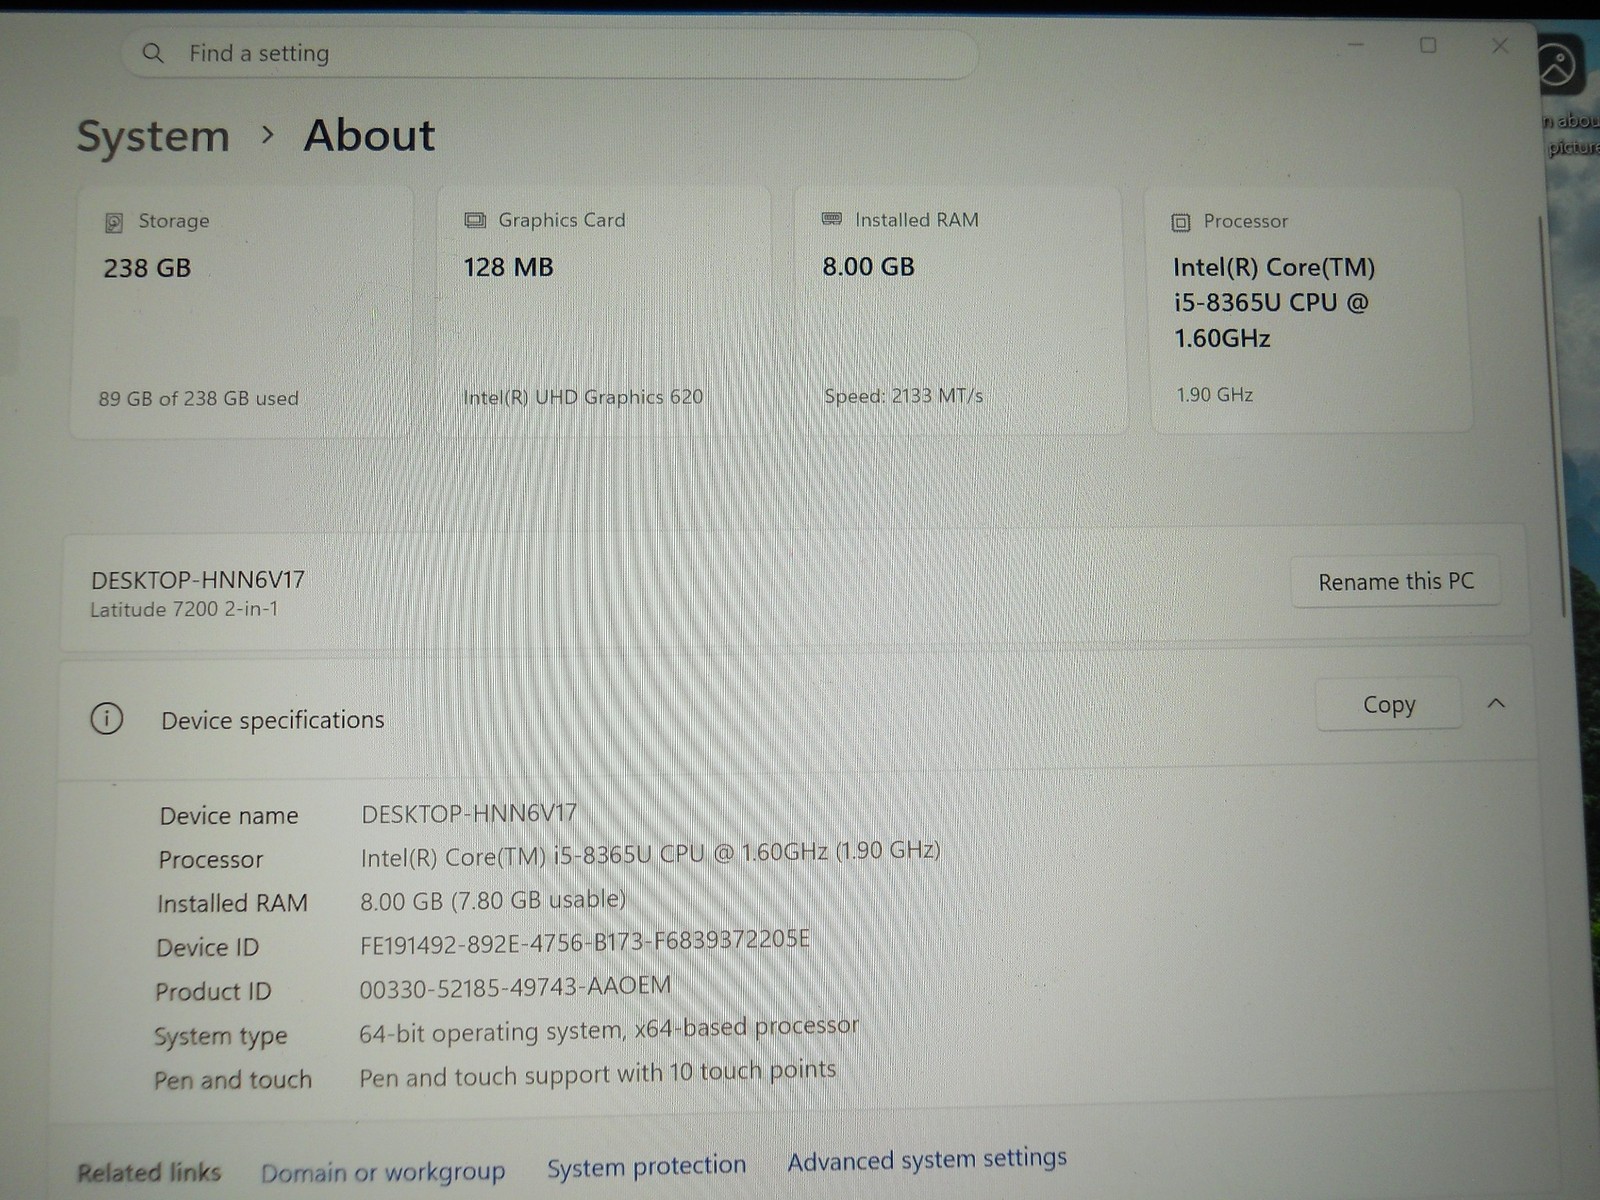This screenshot has height=1200, width=1600.
Task: Select the 8.00 GB installed RAM value
Action: pyautogui.click(x=868, y=267)
